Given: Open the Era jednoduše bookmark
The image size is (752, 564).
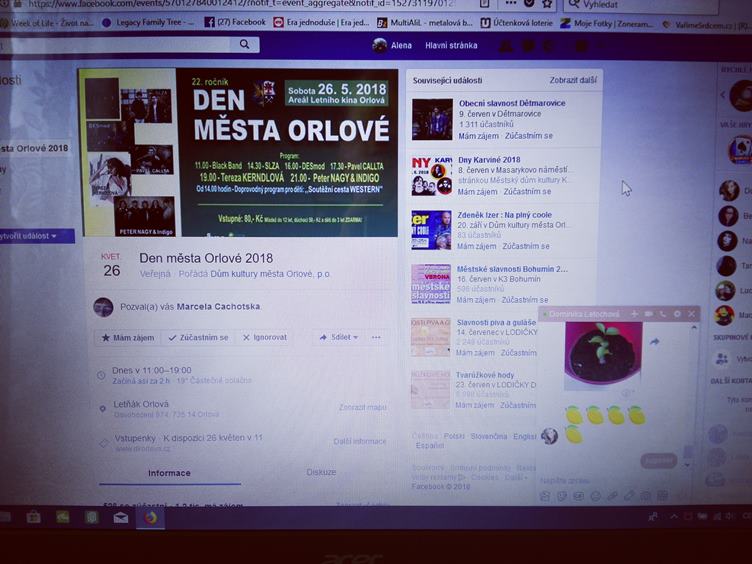Looking at the screenshot, I should point(321,23).
